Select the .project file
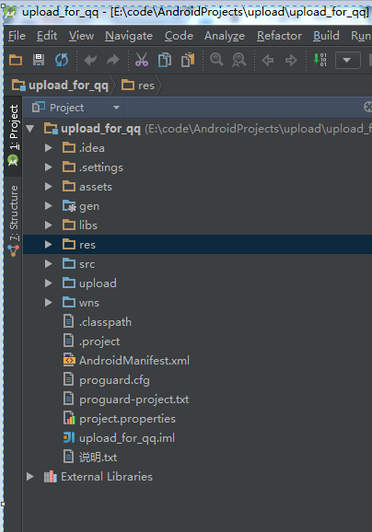The image size is (372, 532). point(99,341)
